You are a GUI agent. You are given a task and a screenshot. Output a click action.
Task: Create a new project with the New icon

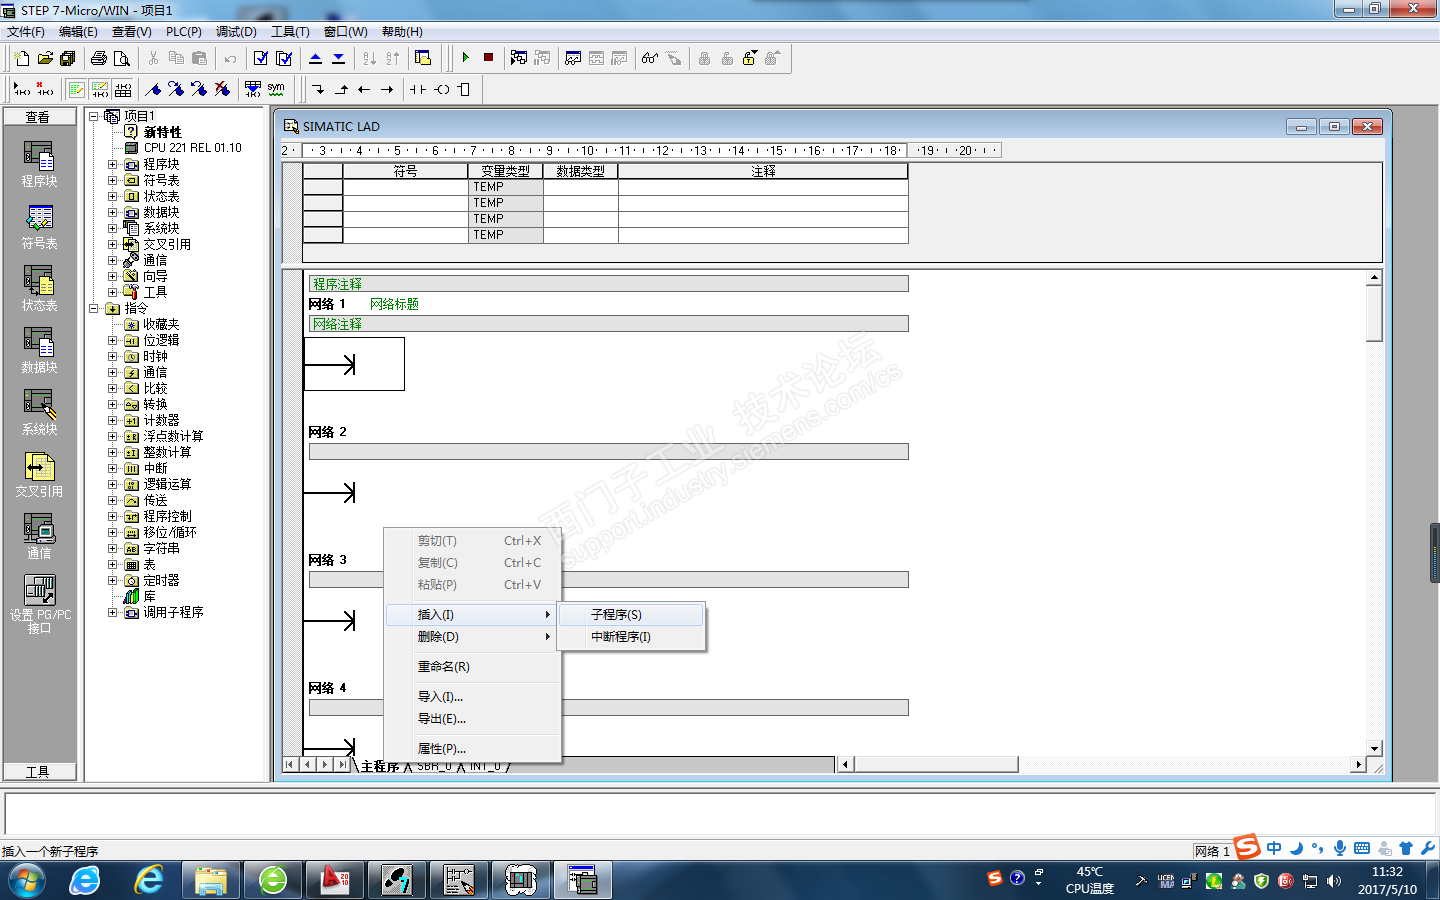click(22, 58)
